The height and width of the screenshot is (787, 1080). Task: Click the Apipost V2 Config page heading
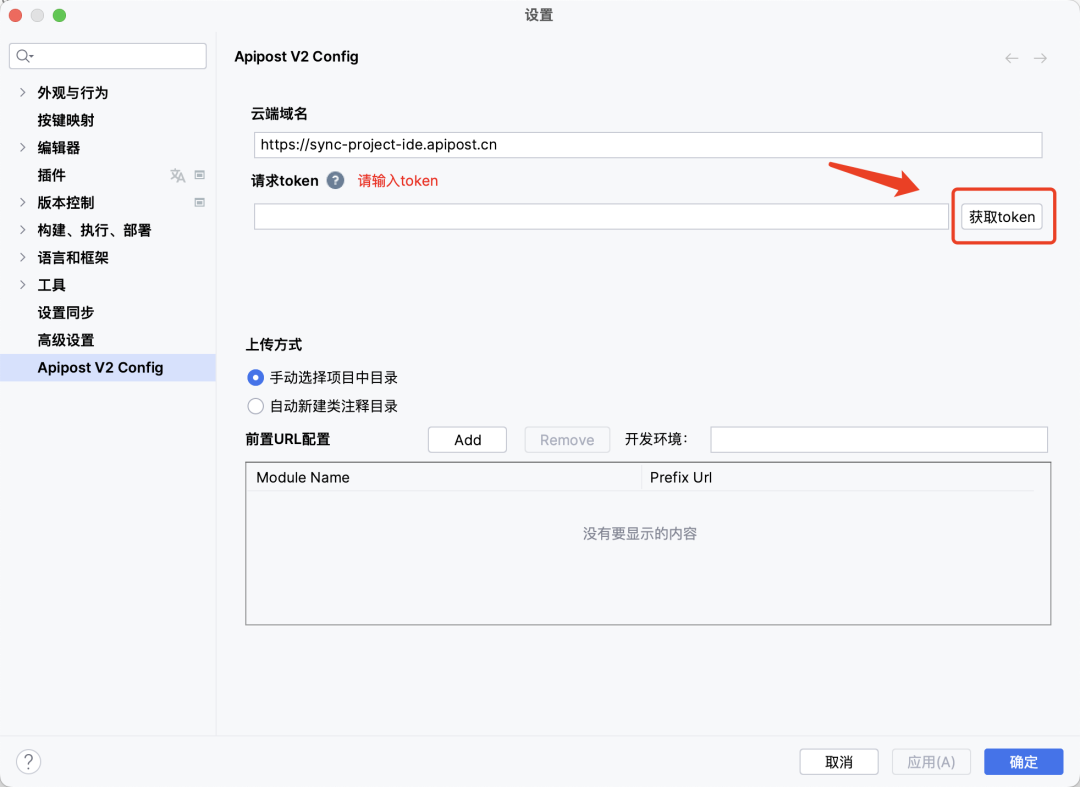point(296,56)
